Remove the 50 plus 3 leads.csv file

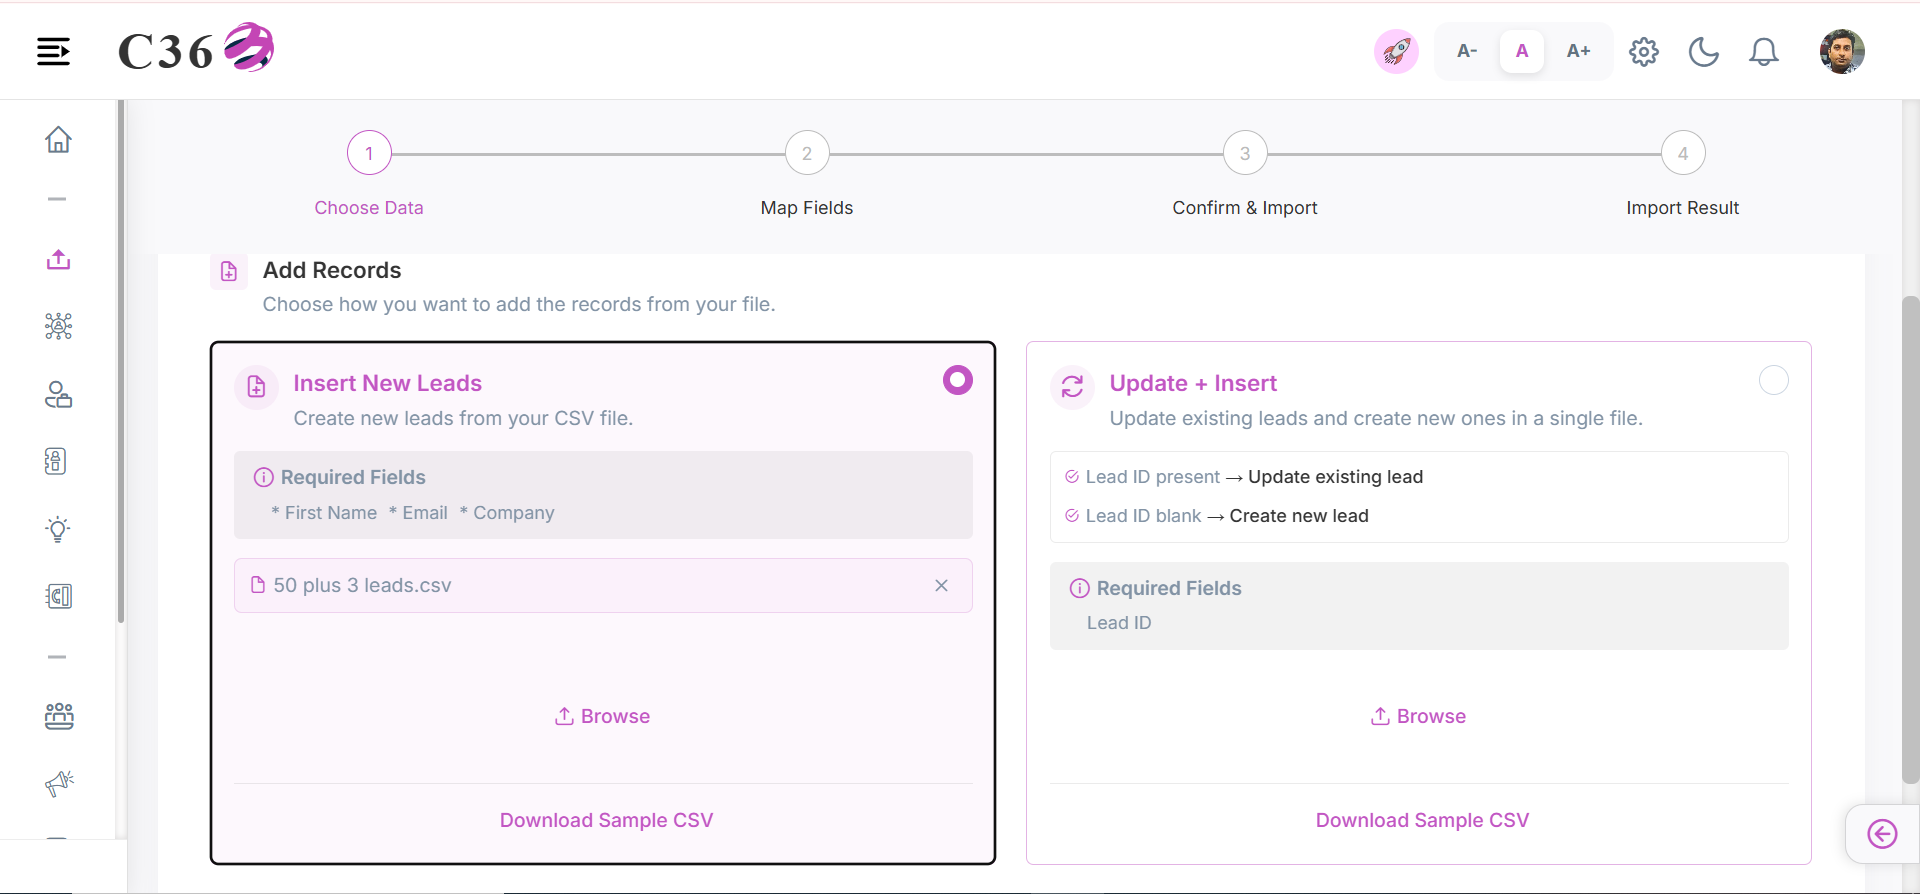coord(941,585)
